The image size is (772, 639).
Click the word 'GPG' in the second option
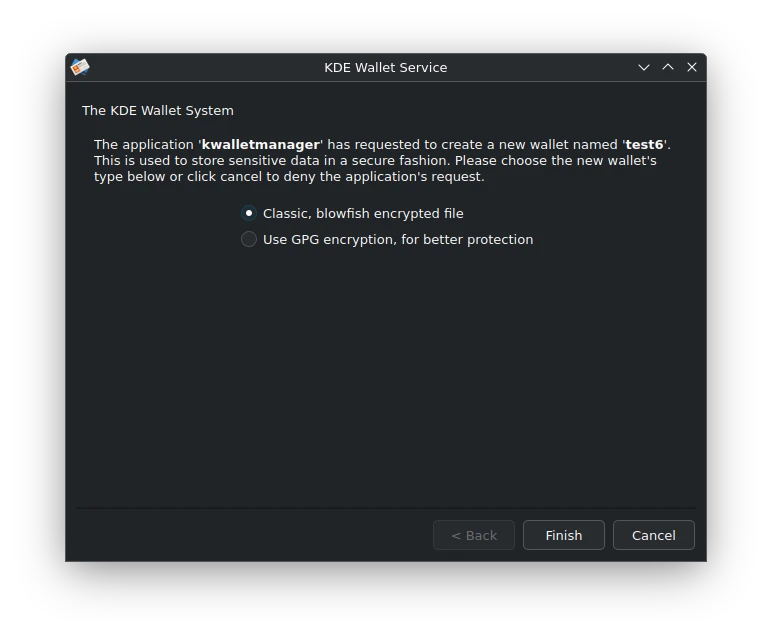305,240
